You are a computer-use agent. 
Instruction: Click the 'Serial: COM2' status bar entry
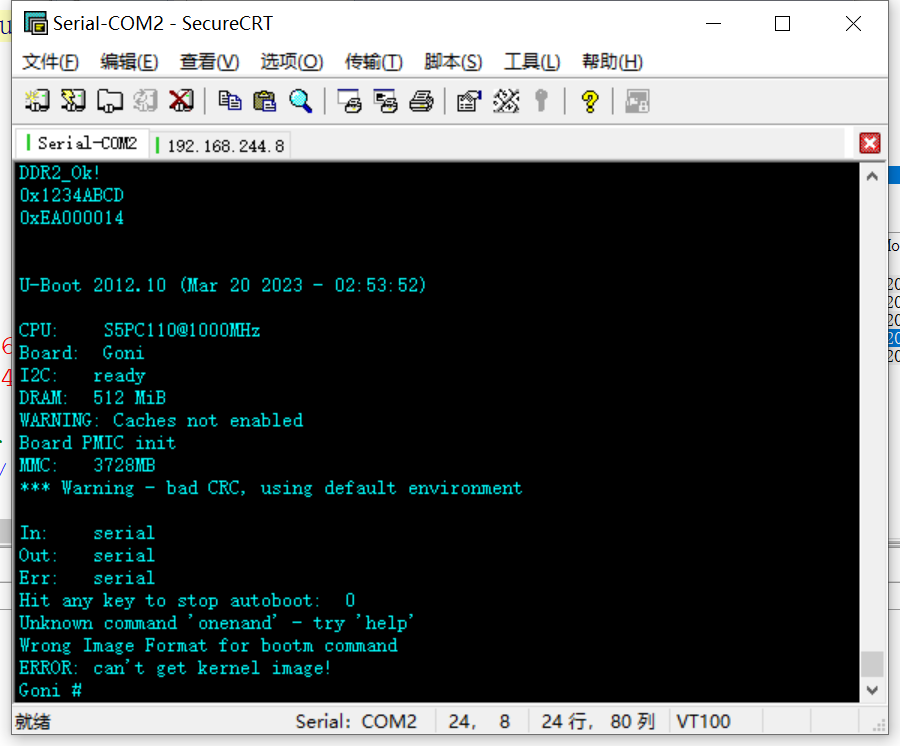click(x=356, y=721)
